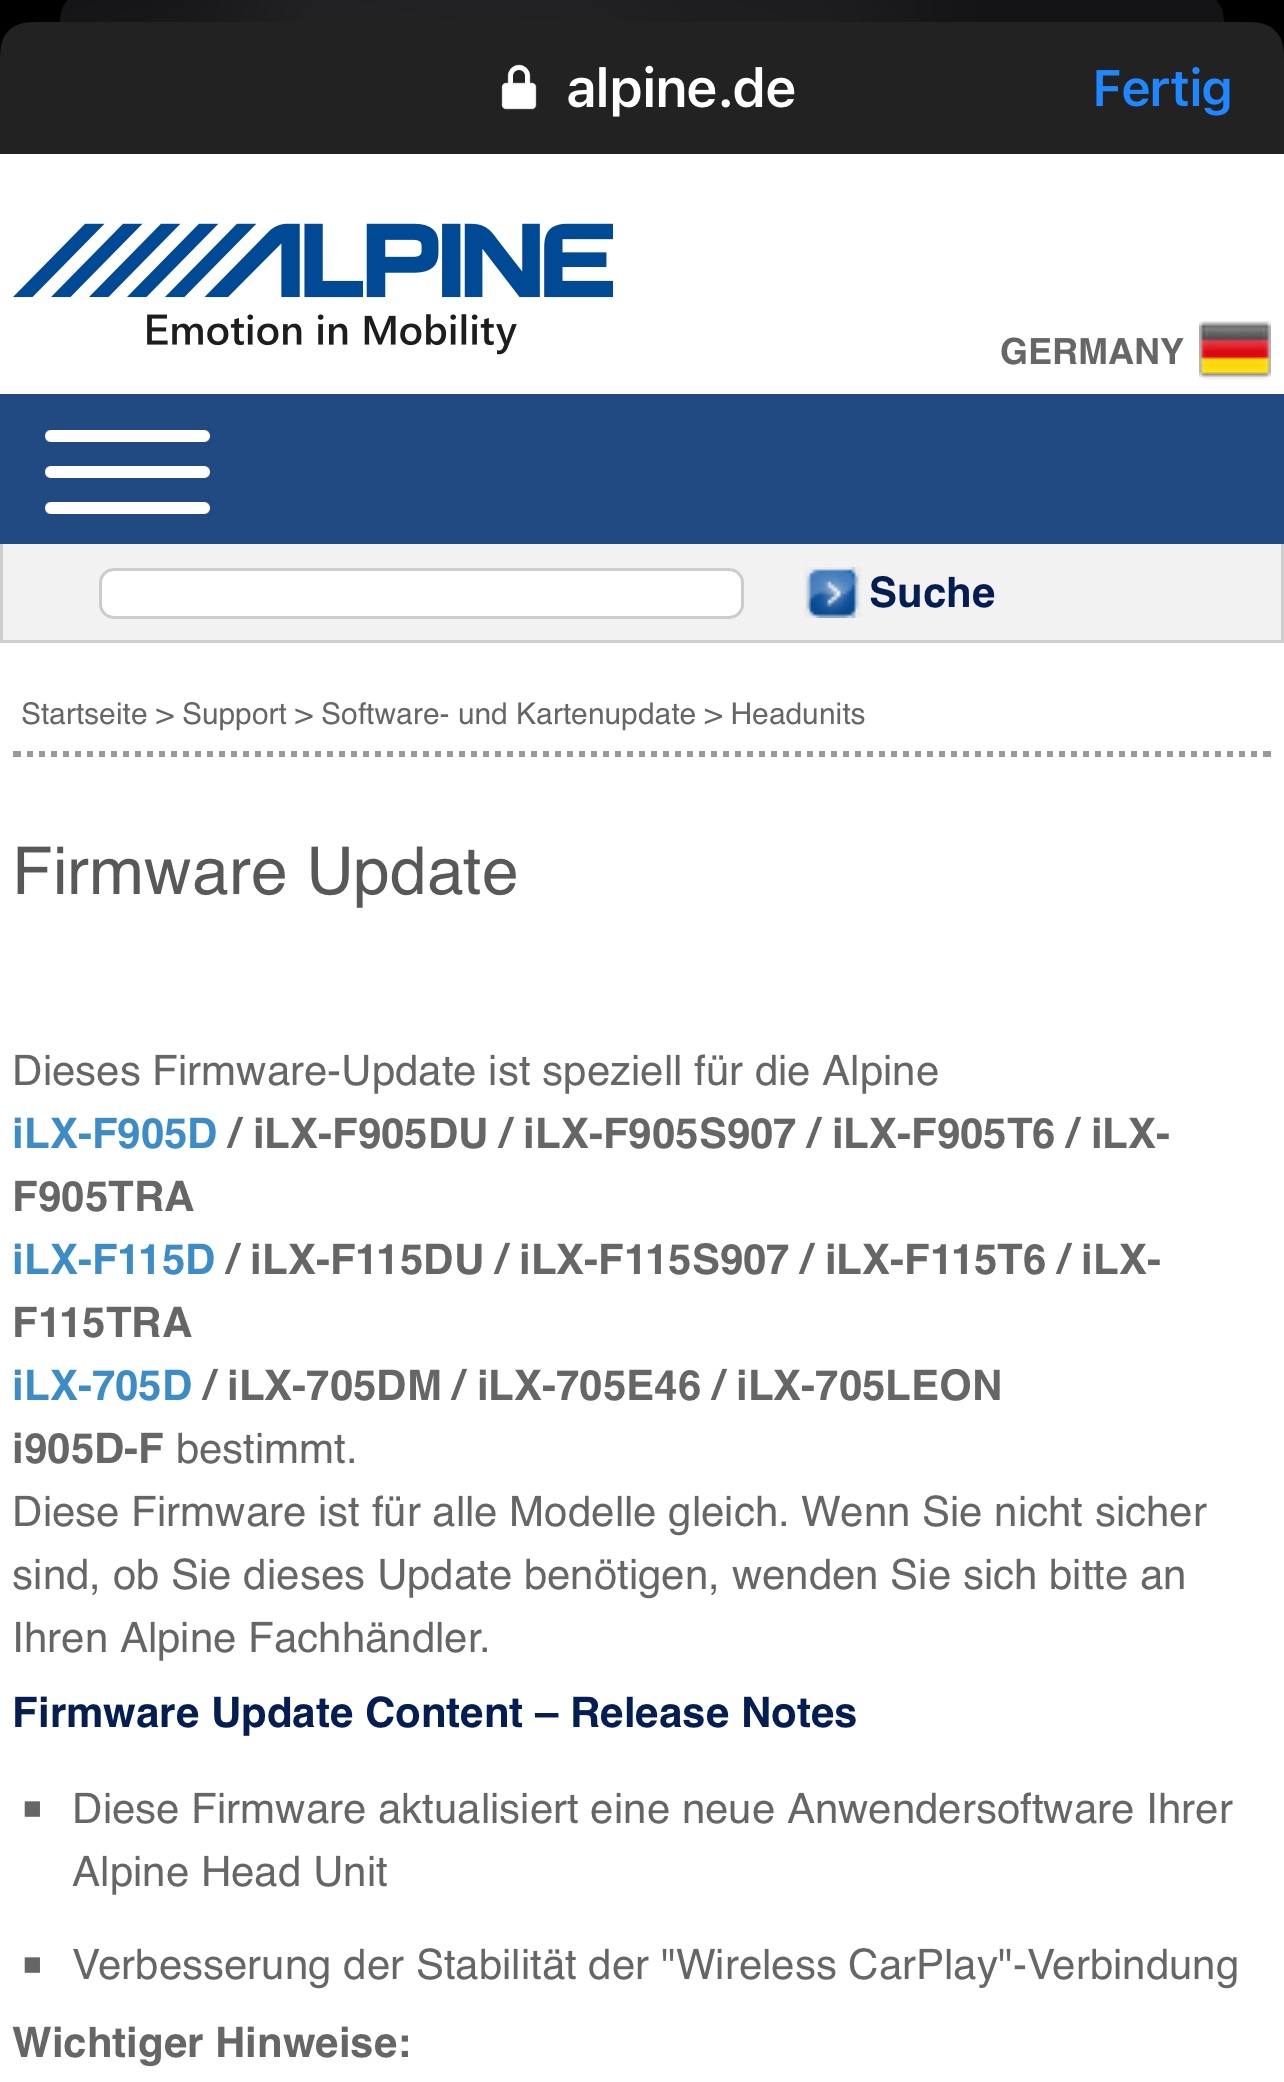
Task: Open Software- und Kartenupdate breadcrumb
Action: (508, 714)
